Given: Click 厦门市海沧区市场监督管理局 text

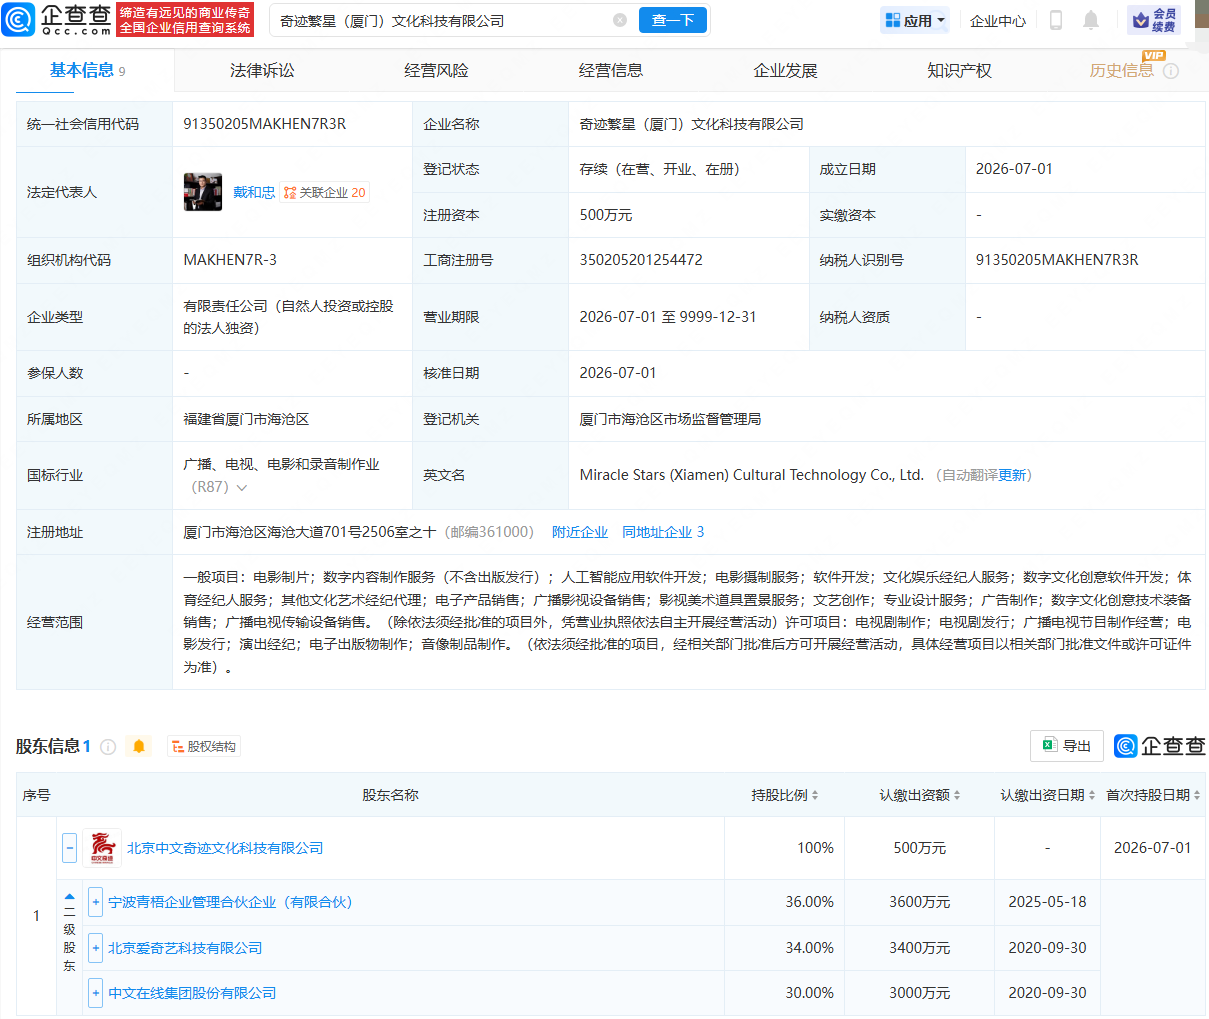Looking at the screenshot, I should coord(670,419).
